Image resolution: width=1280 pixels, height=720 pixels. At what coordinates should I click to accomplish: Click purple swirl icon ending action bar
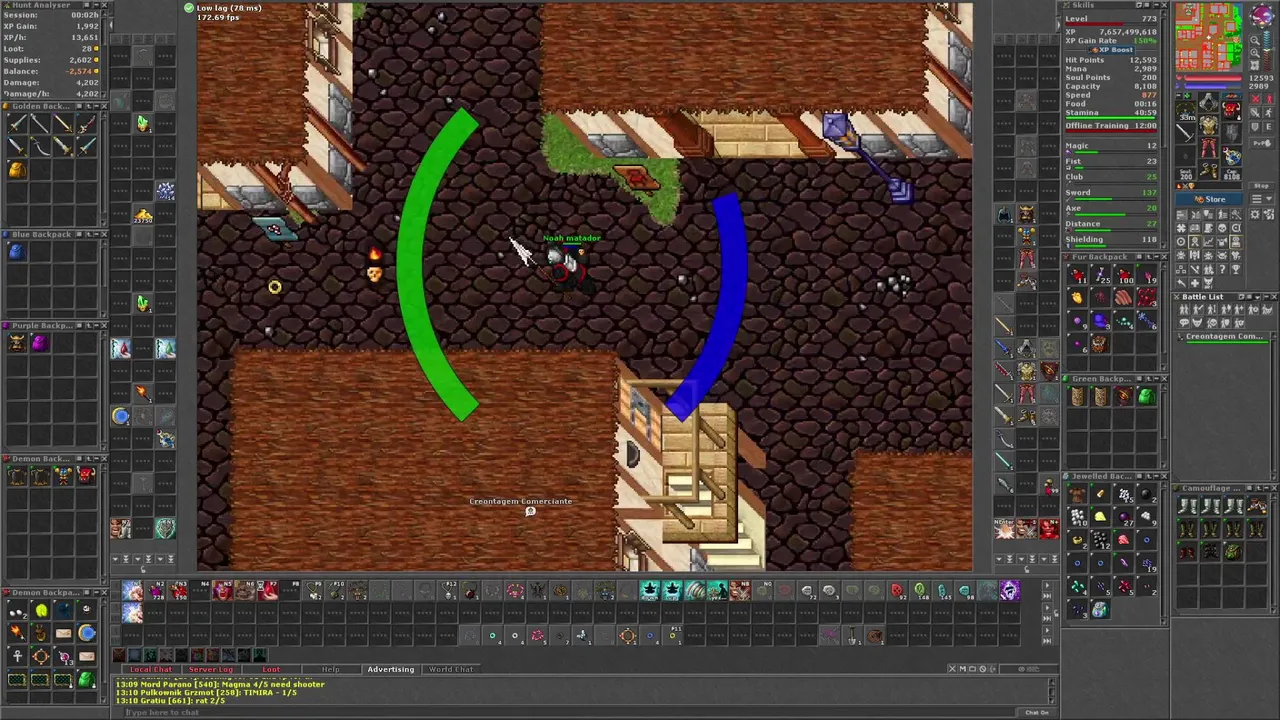pyautogui.click(x=1008, y=591)
